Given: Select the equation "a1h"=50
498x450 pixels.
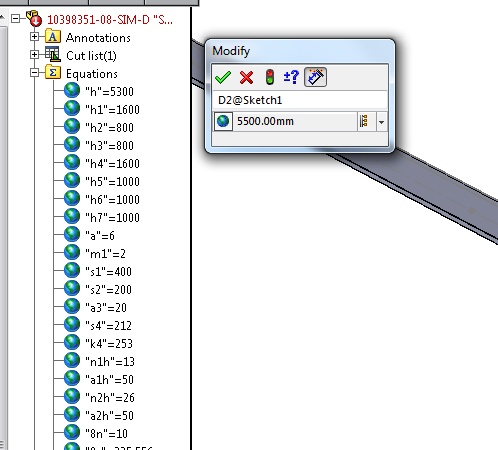Looking at the screenshot, I should [109, 380].
